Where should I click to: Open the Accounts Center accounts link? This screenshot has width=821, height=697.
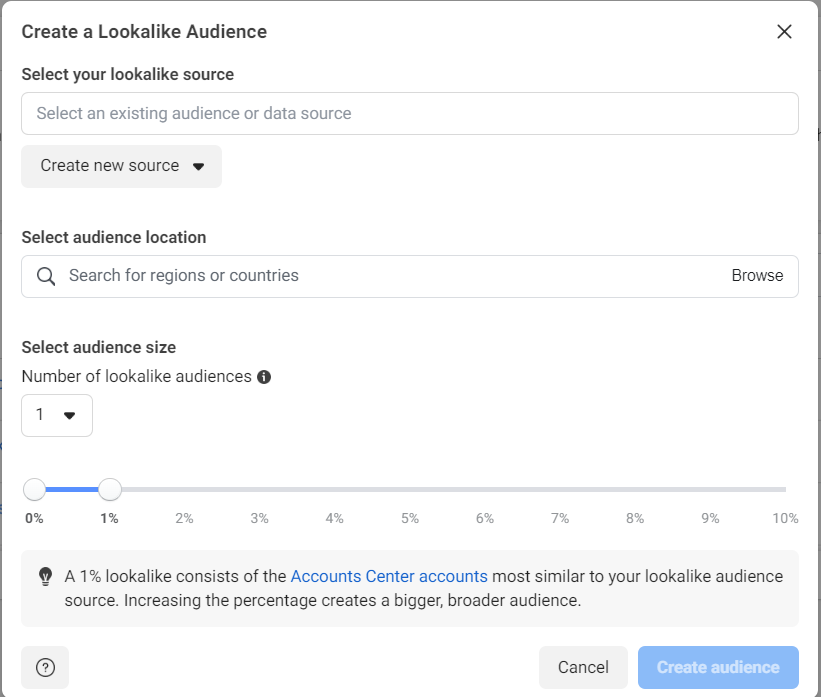(389, 576)
